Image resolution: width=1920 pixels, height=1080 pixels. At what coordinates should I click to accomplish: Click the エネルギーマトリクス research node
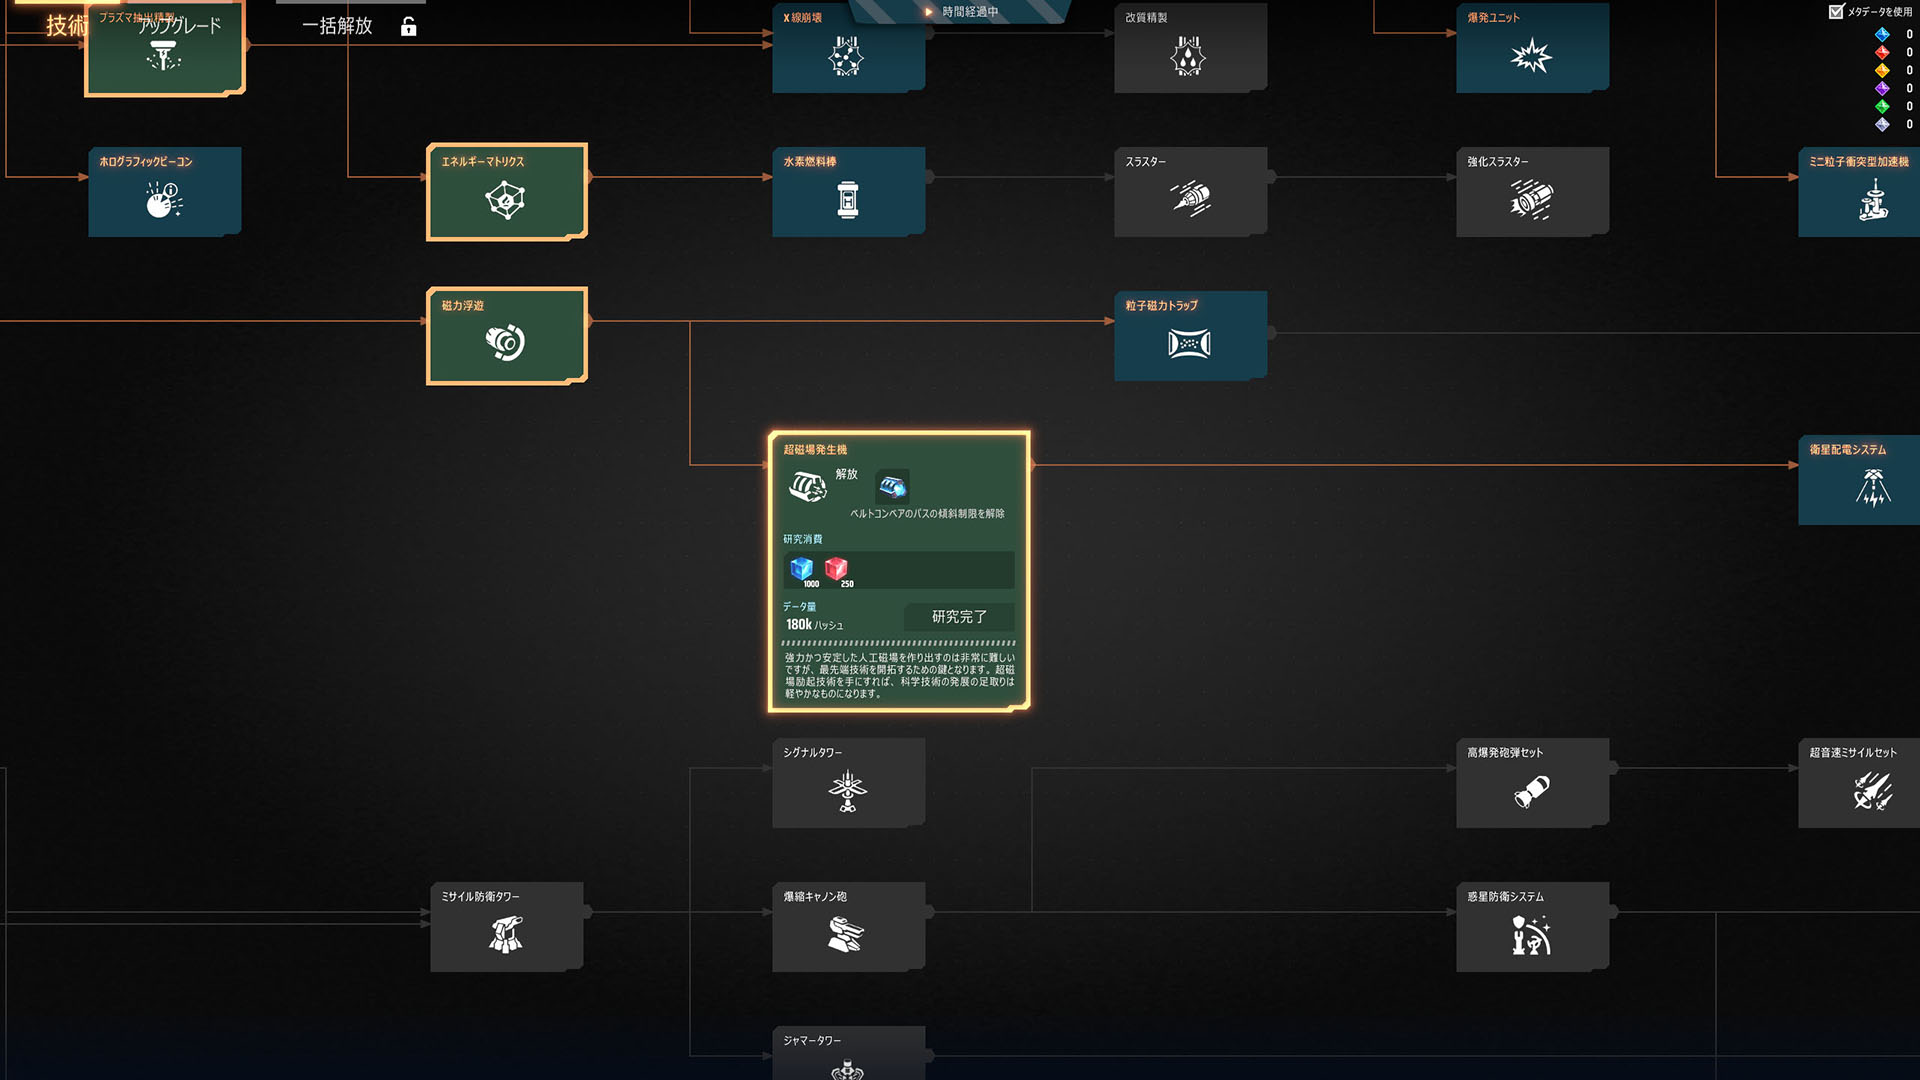506,192
